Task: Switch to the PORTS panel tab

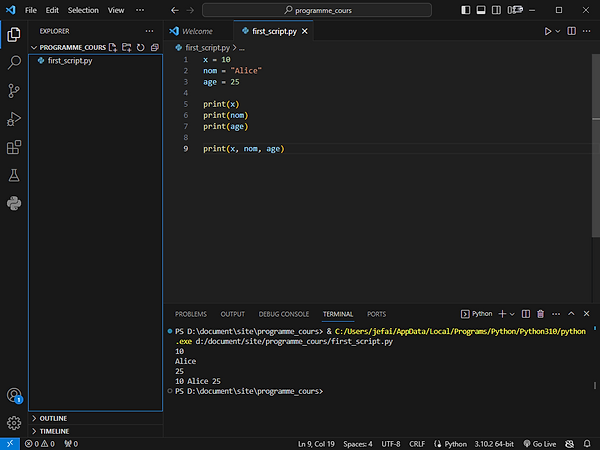Action: [x=377, y=314]
